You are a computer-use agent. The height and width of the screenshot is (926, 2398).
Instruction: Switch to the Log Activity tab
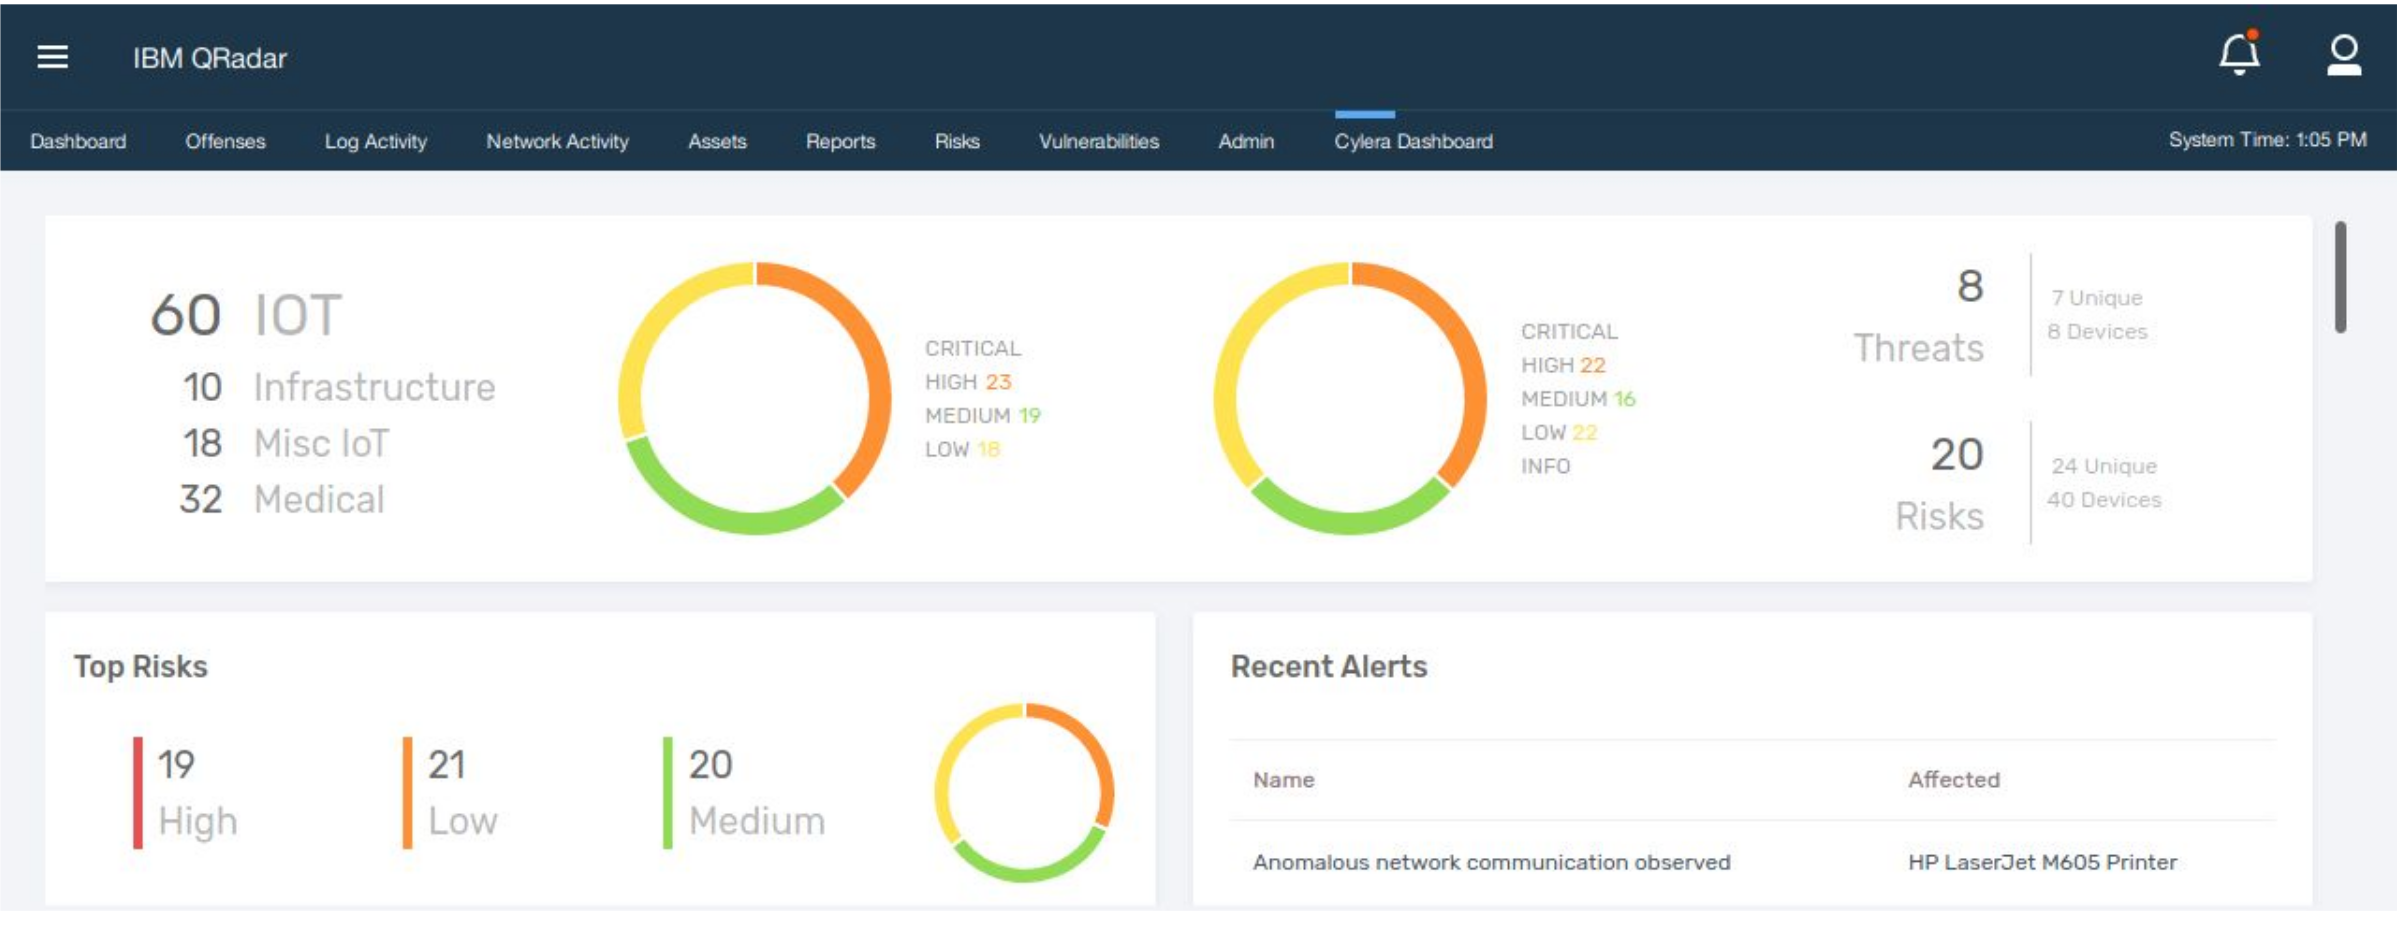[375, 141]
